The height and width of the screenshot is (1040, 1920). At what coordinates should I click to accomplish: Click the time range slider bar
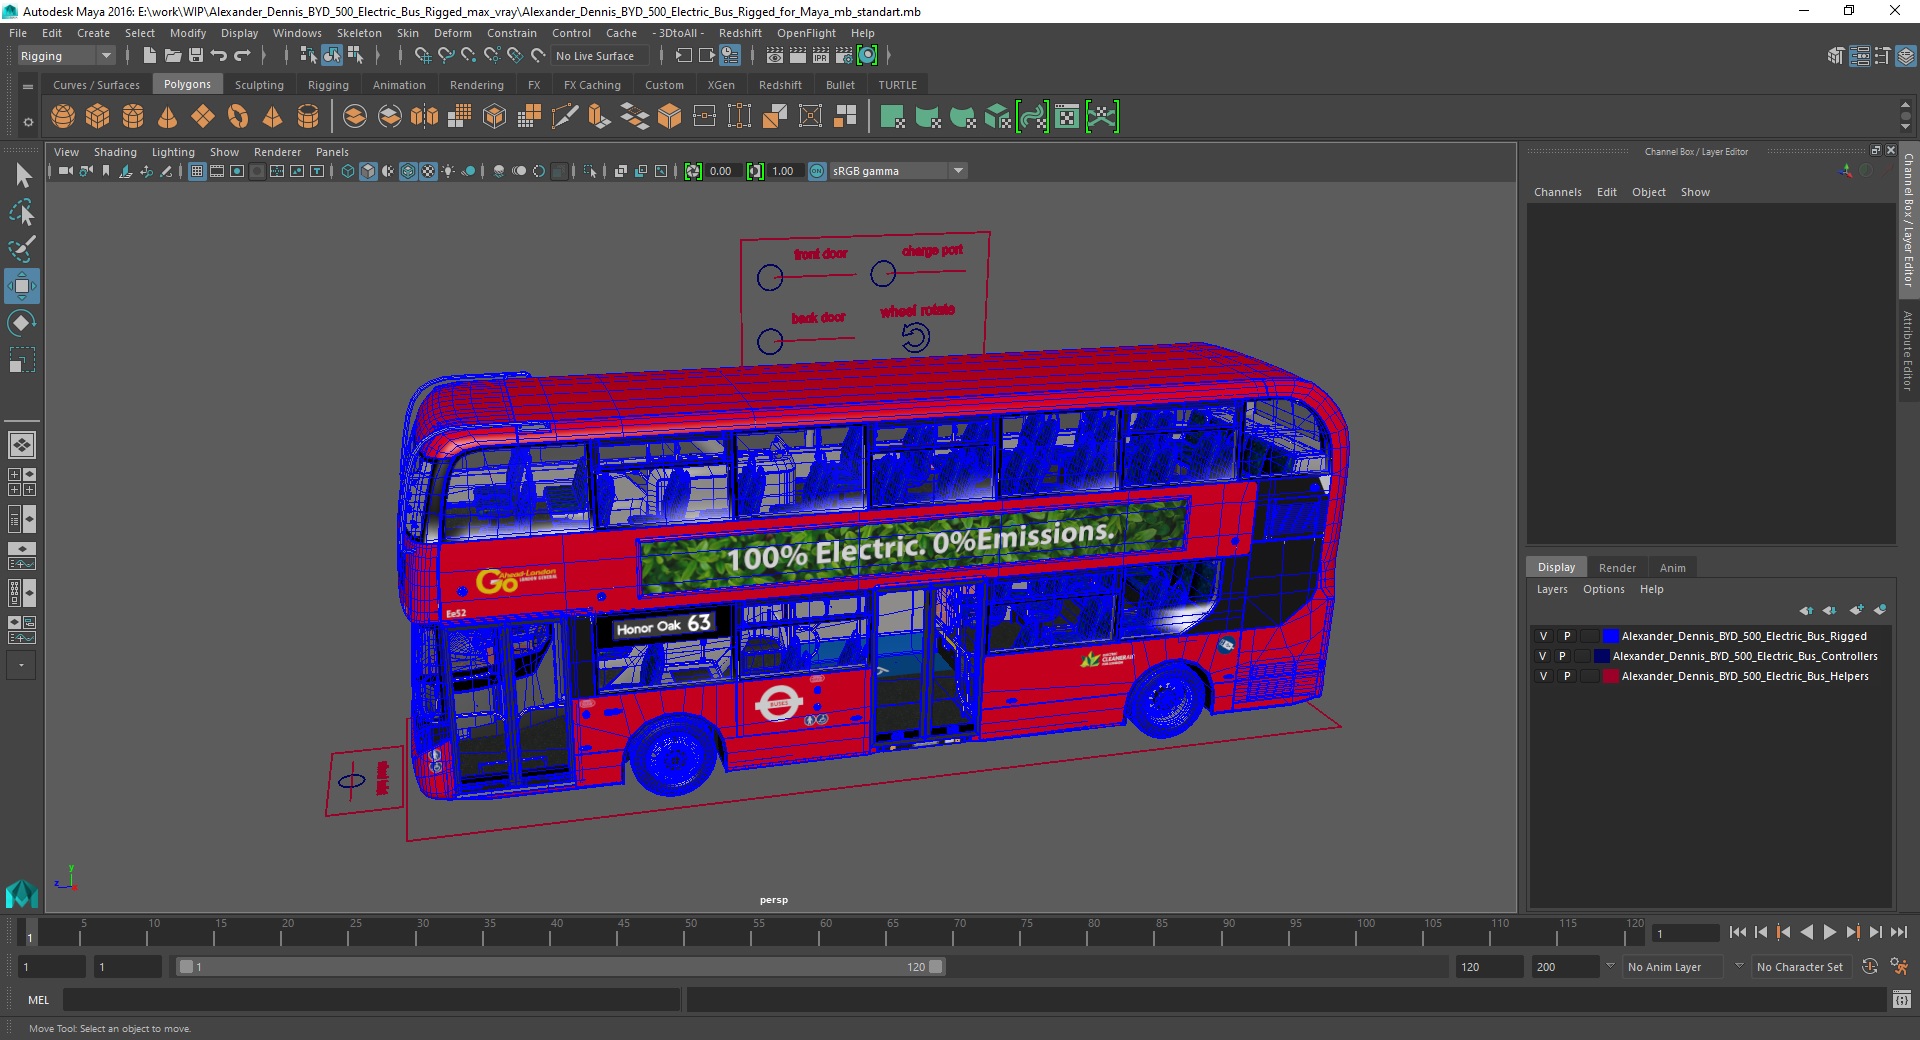point(560,967)
